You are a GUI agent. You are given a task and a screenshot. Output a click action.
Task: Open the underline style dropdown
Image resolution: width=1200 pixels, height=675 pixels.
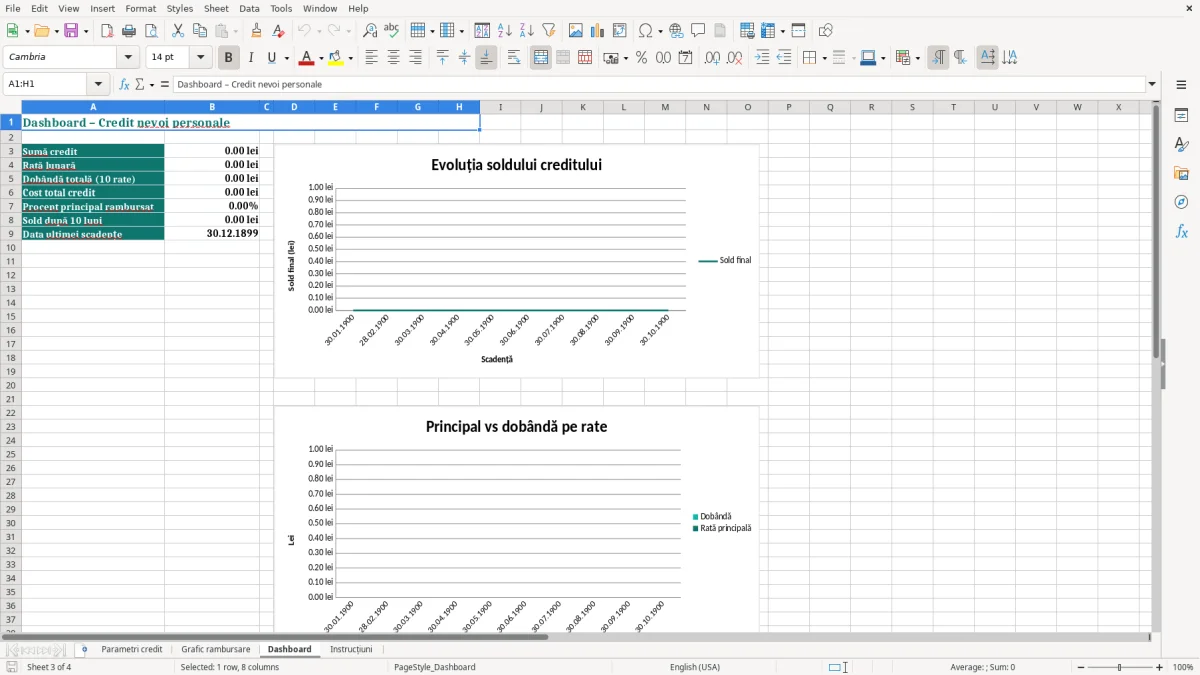tap(286, 58)
